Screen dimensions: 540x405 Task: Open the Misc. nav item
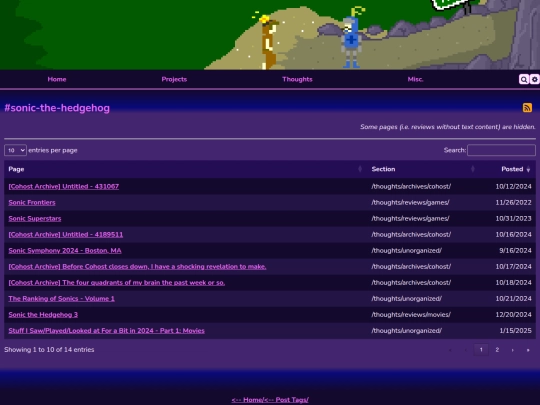(415, 79)
